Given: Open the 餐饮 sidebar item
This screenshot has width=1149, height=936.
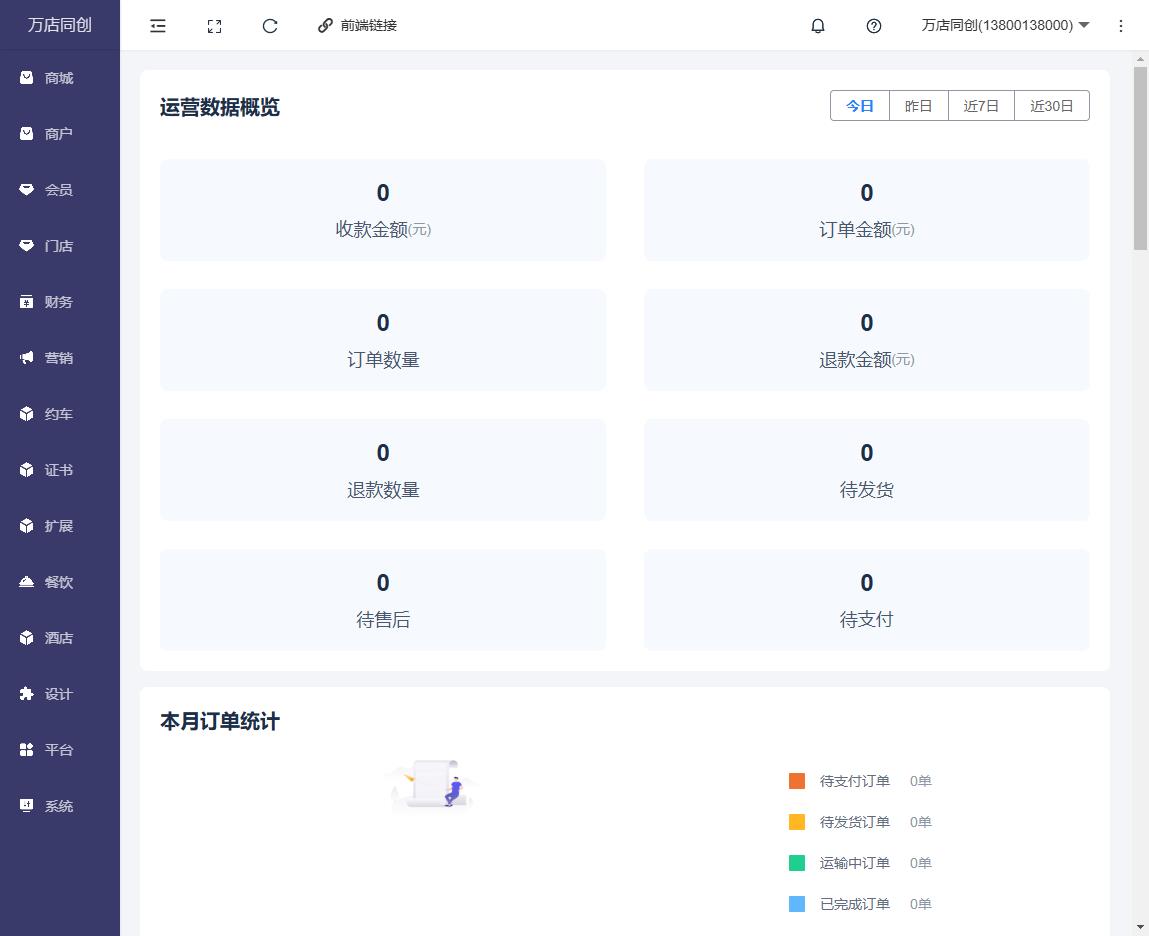Looking at the screenshot, I should (59, 582).
